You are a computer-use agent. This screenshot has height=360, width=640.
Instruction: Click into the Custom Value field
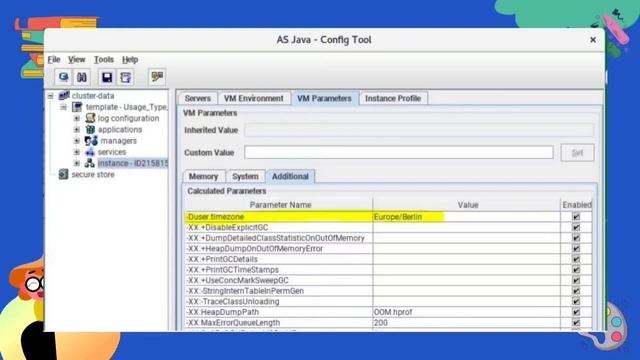[x=399, y=152]
